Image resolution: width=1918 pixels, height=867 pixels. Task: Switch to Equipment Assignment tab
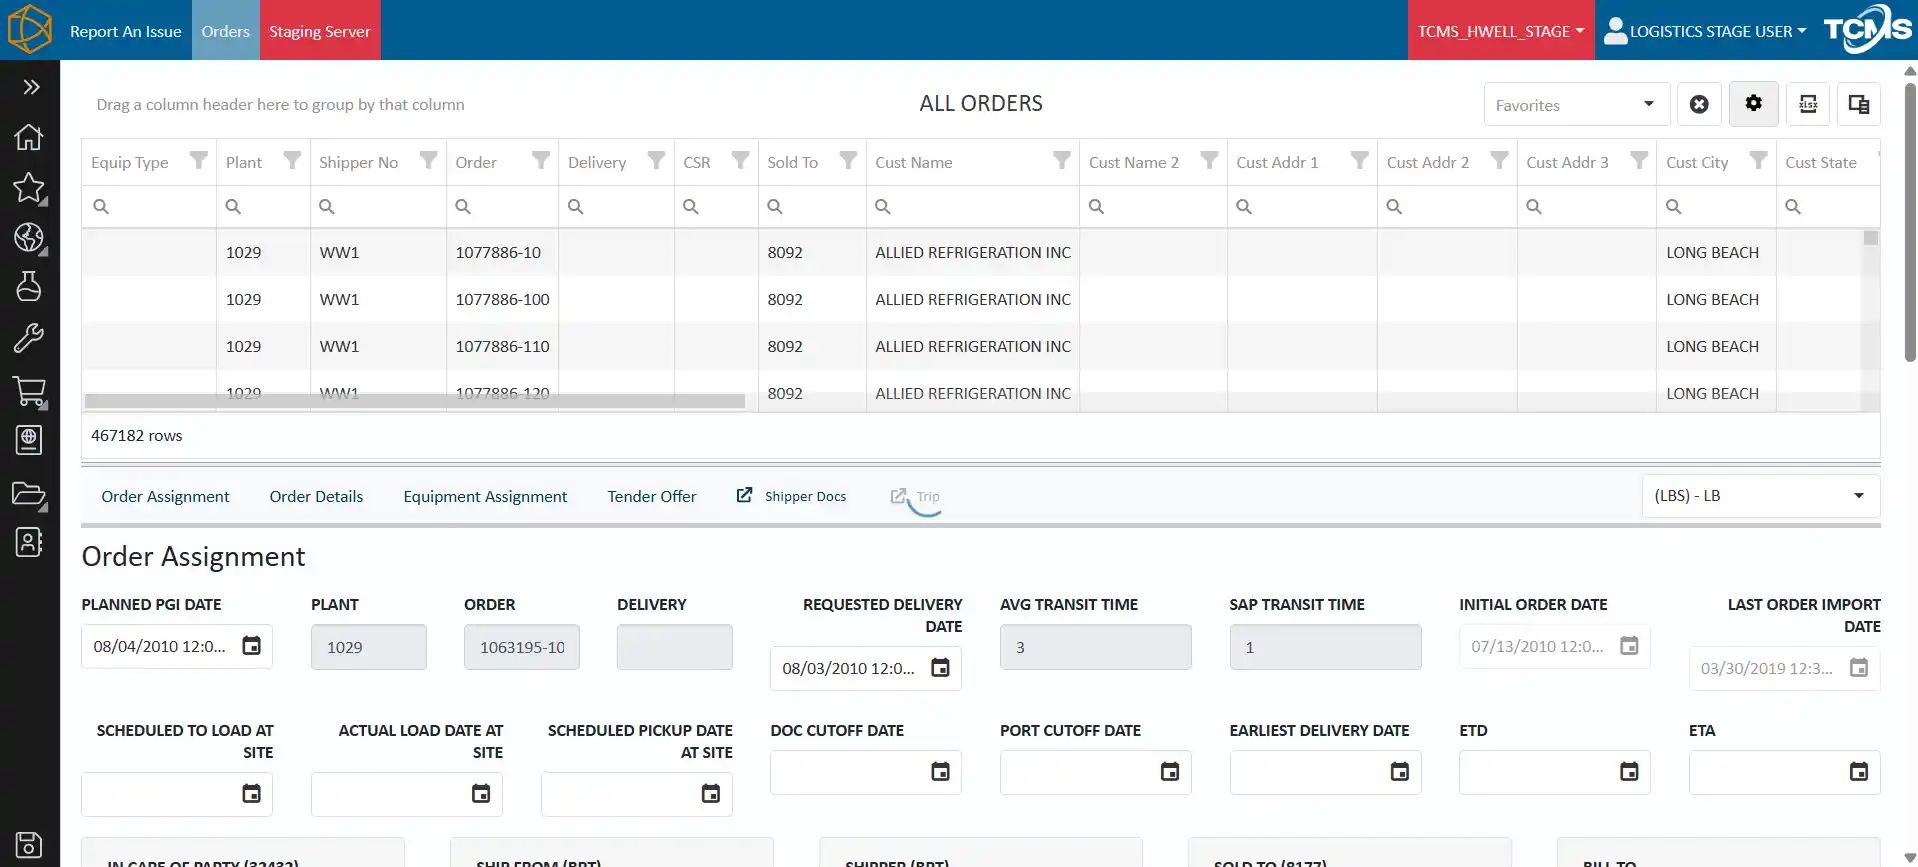point(485,496)
